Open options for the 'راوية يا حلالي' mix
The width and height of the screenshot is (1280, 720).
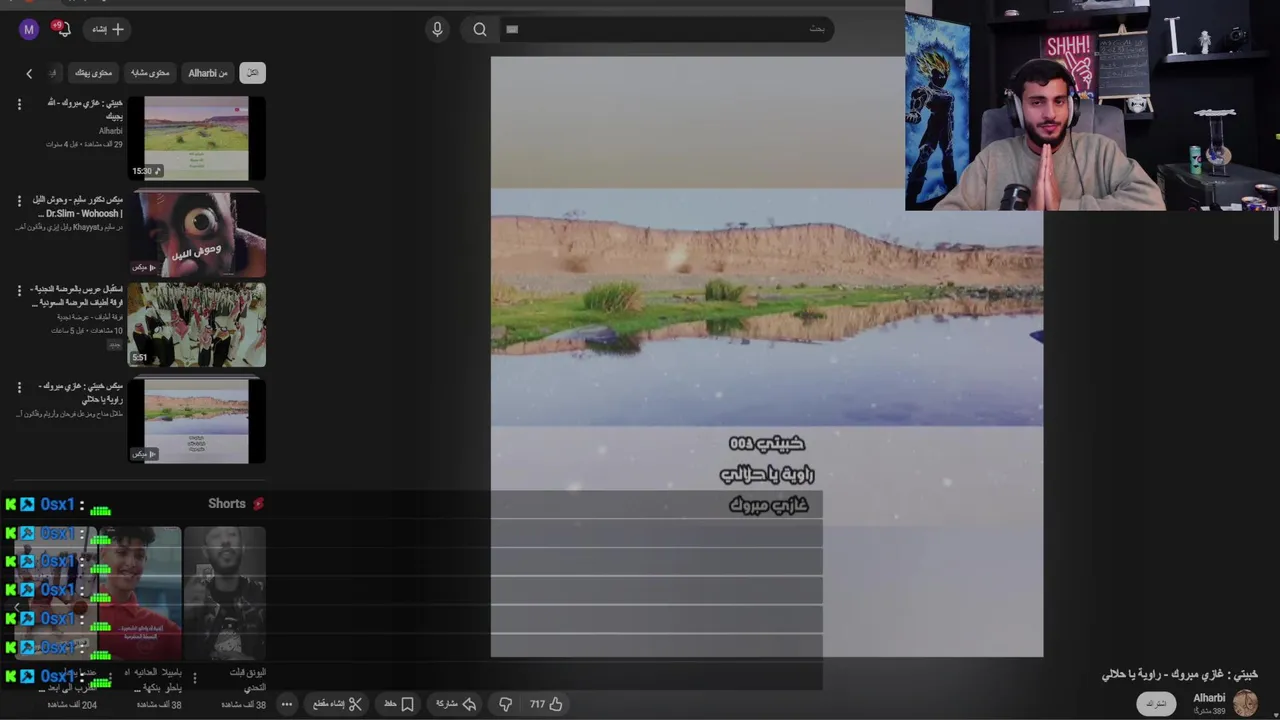pyautogui.click(x=18, y=386)
